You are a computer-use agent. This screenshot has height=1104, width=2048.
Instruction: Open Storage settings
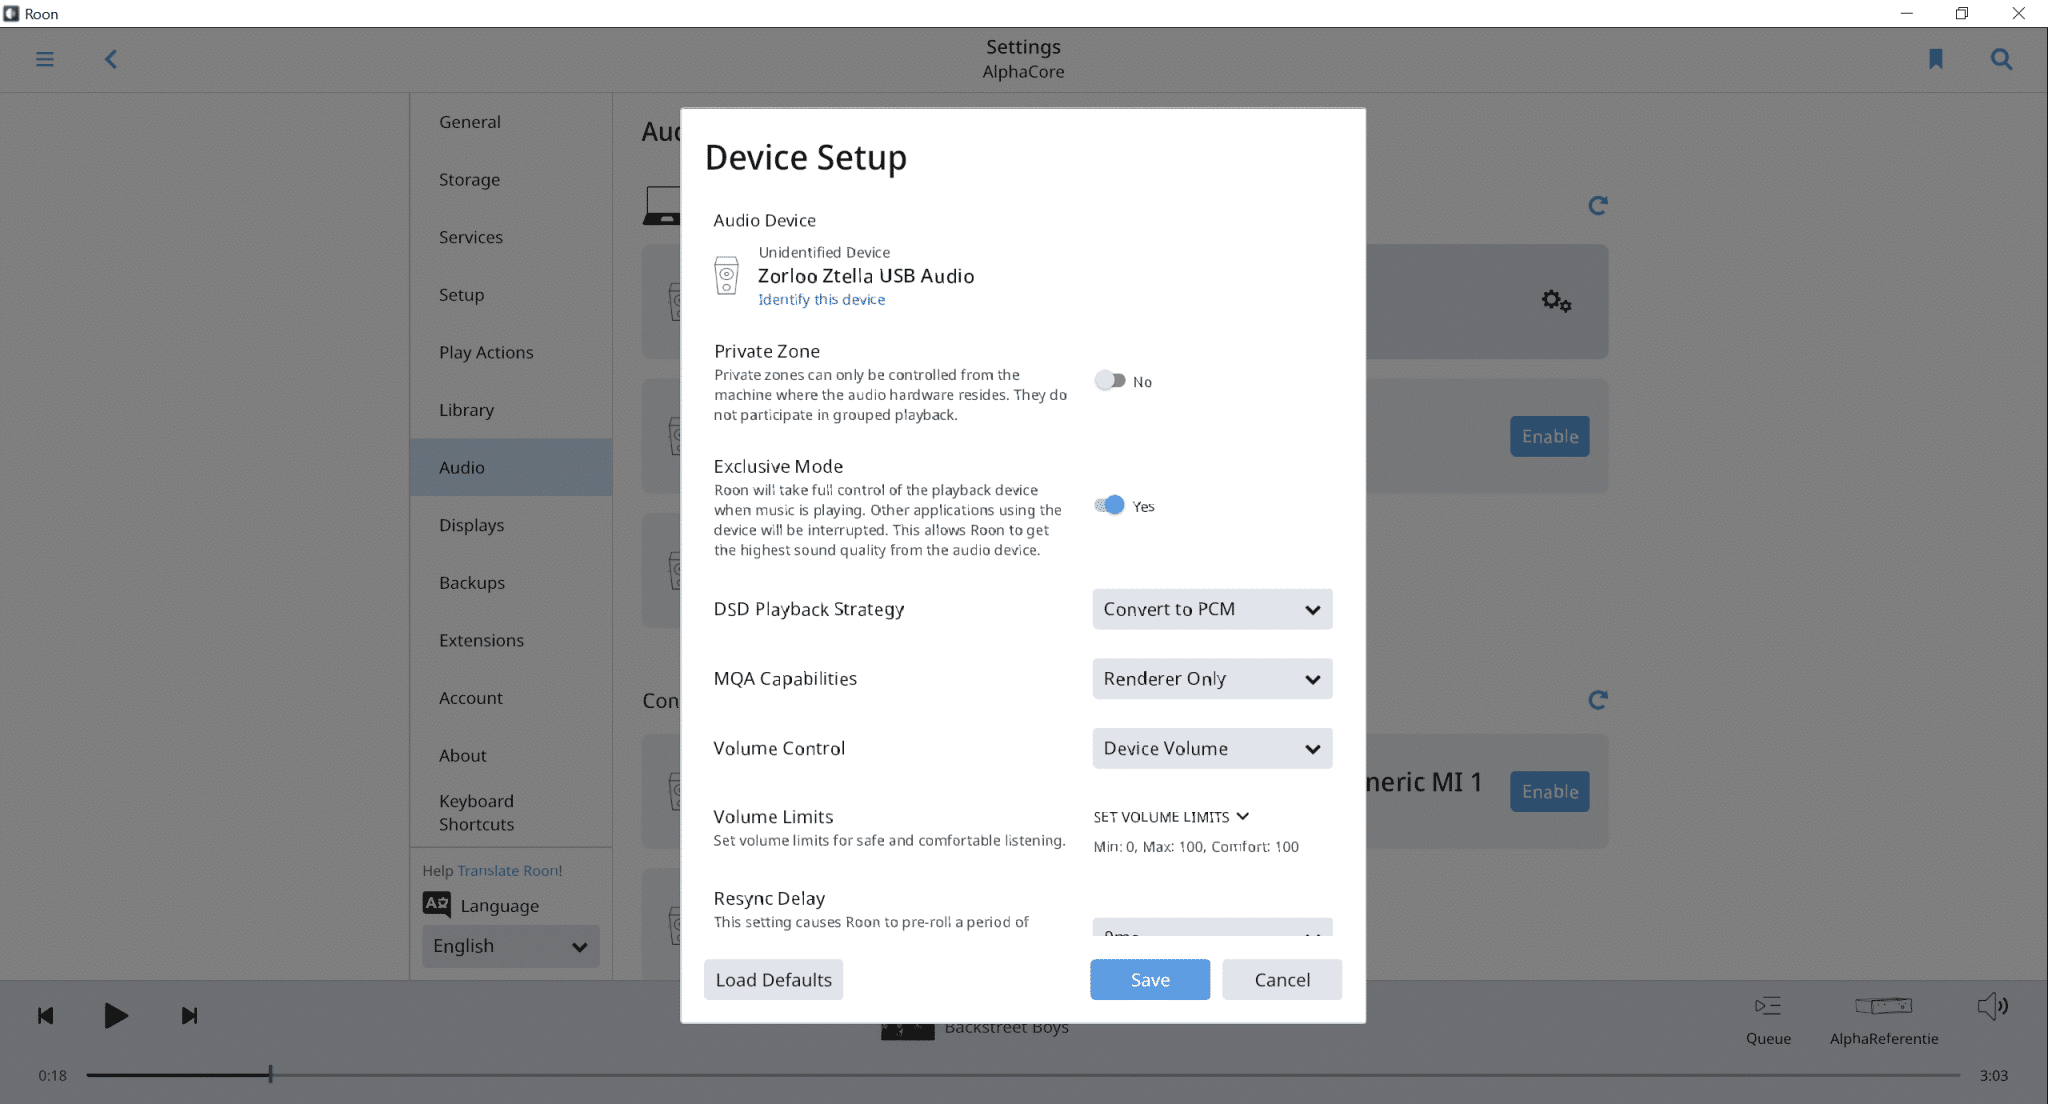(511, 180)
